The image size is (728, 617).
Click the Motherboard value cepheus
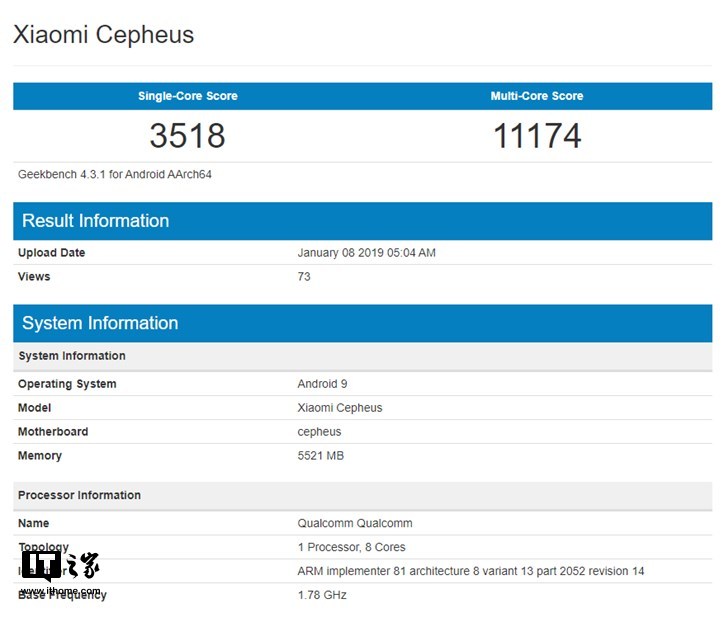pos(319,432)
